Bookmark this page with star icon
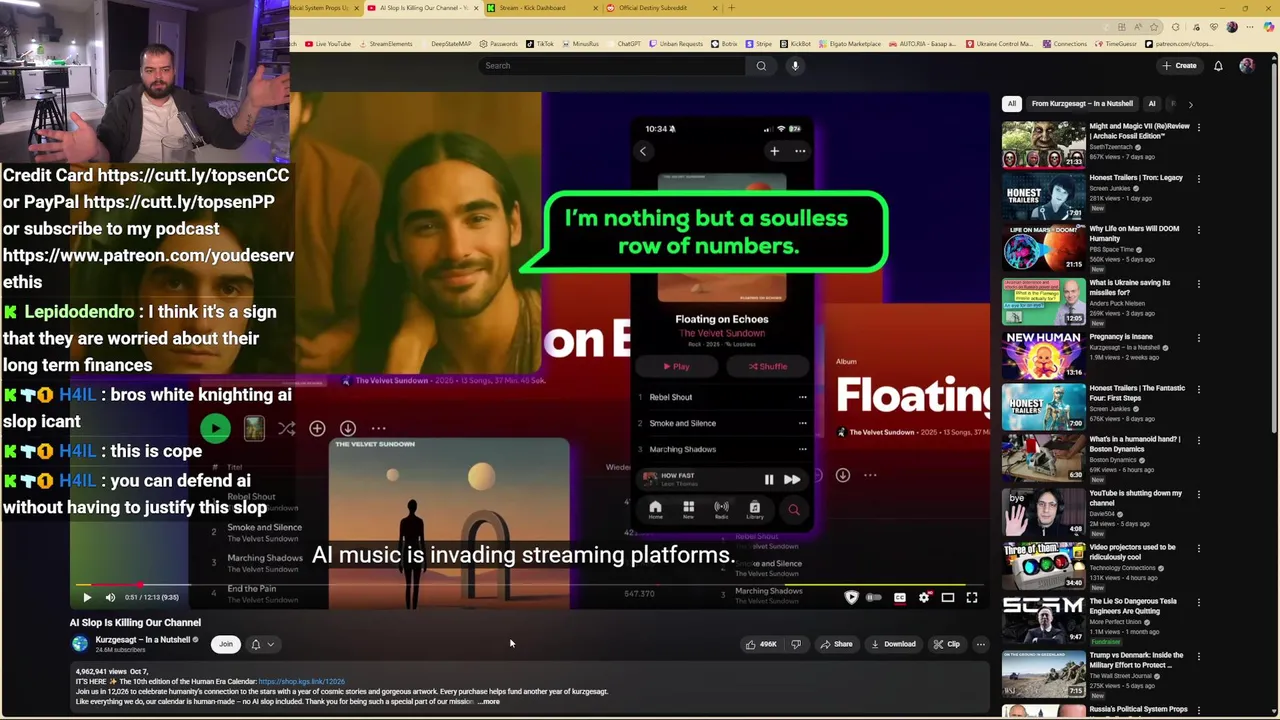This screenshot has width=1280, height=720. 1154,27
